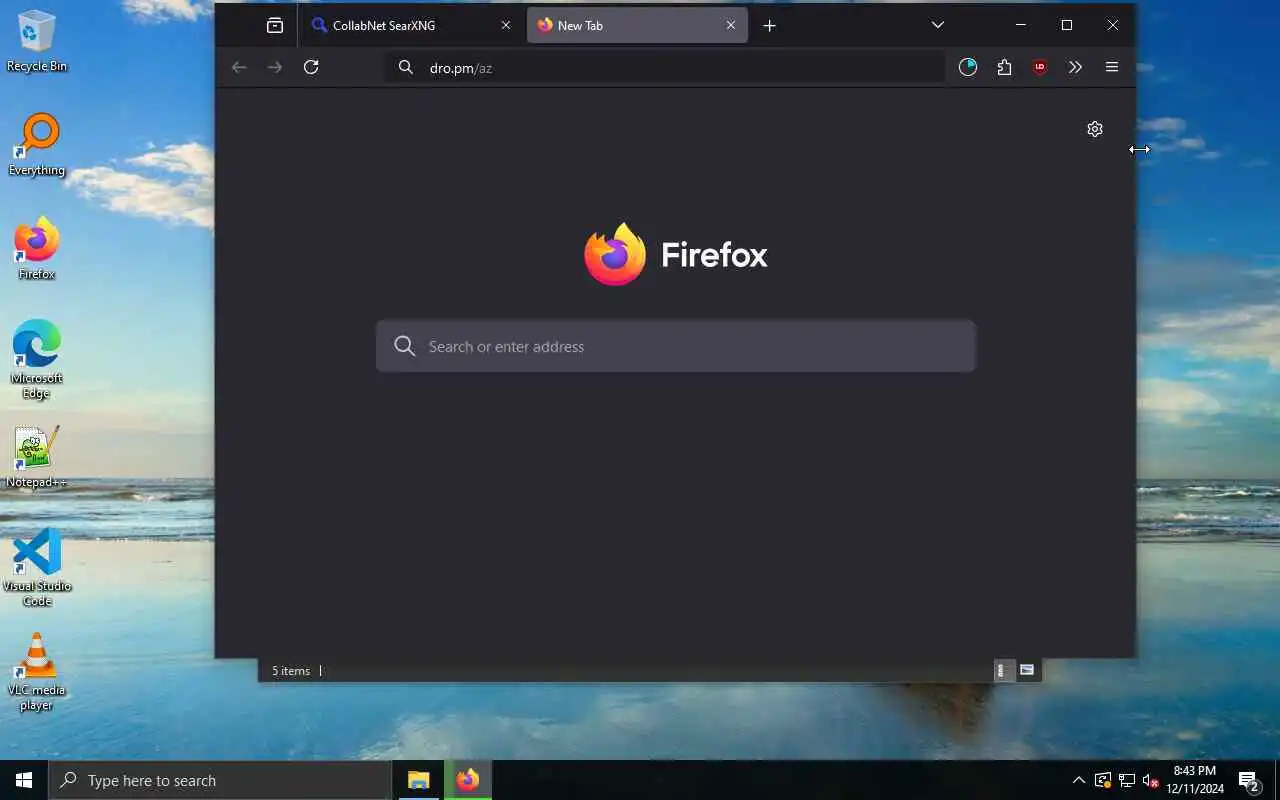Image resolution: width=1280 pixels, height=800 pixels.
Task: Open the uBlock Origin toolbar icon
Action: (x=1040, y=67)
